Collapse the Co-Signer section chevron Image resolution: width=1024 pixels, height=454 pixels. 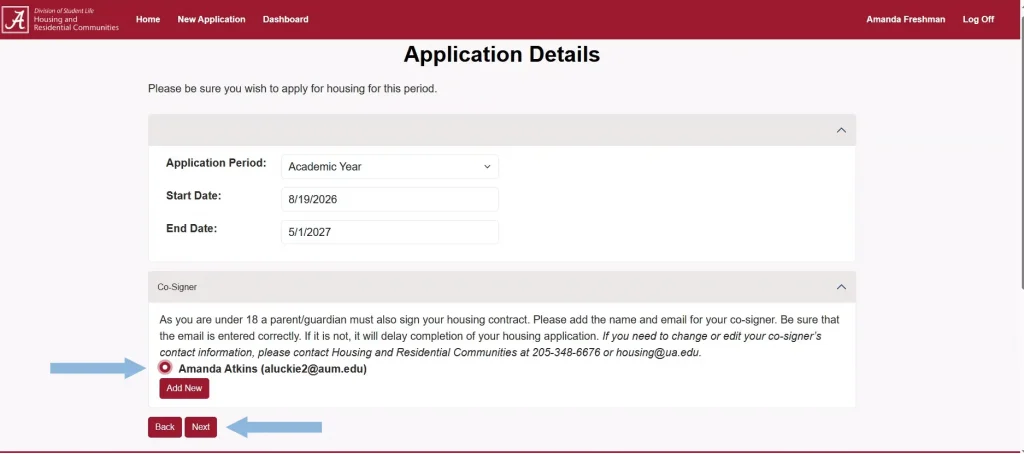[x=841, y=287]
